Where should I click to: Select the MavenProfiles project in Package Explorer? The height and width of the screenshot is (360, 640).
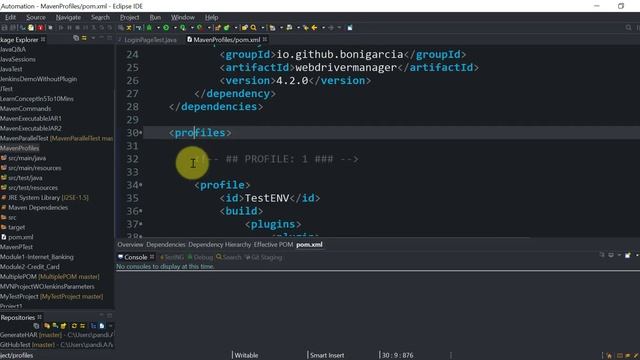[x=20, y=148]
